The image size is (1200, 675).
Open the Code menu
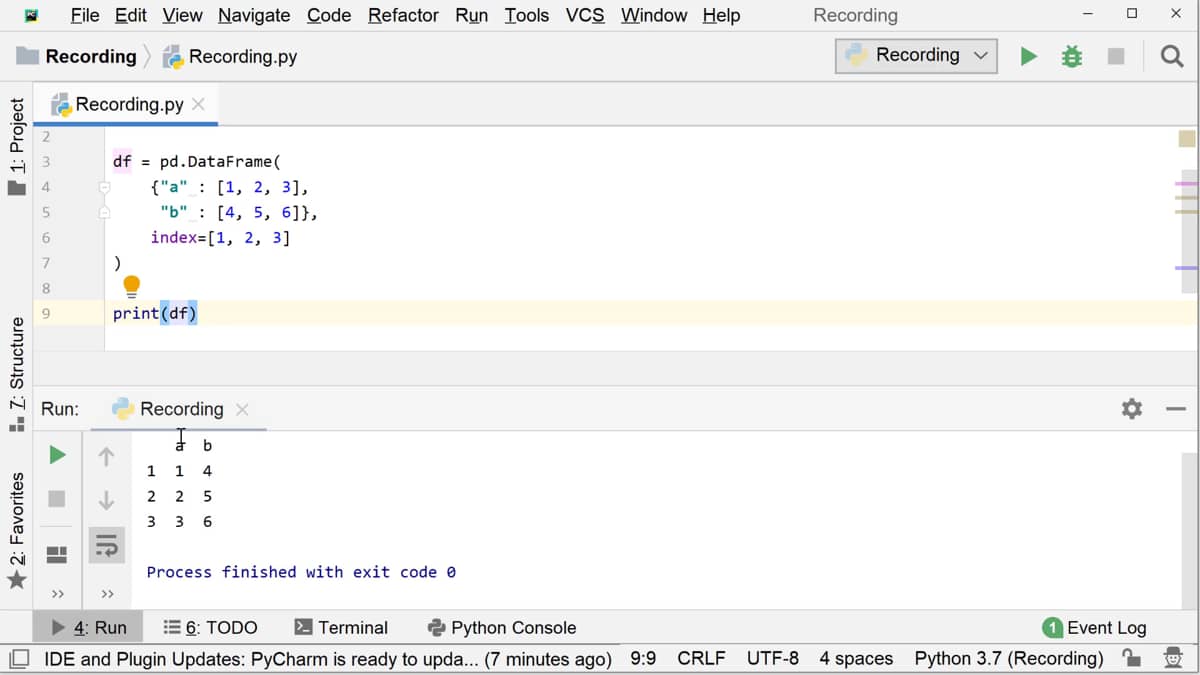point(329,15)
